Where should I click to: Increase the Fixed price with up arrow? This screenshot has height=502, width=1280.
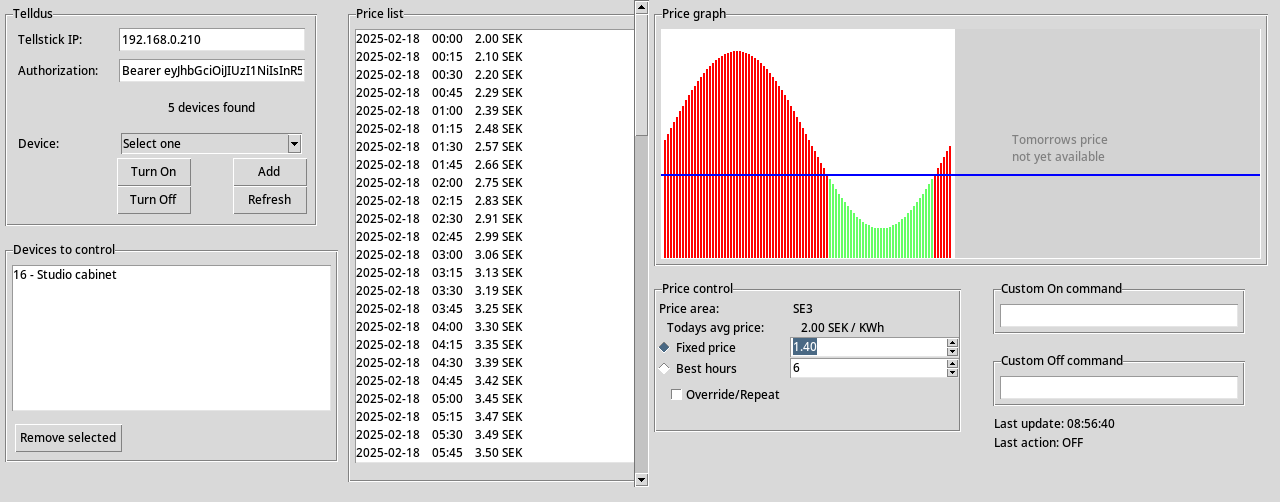tap(952, 342)
